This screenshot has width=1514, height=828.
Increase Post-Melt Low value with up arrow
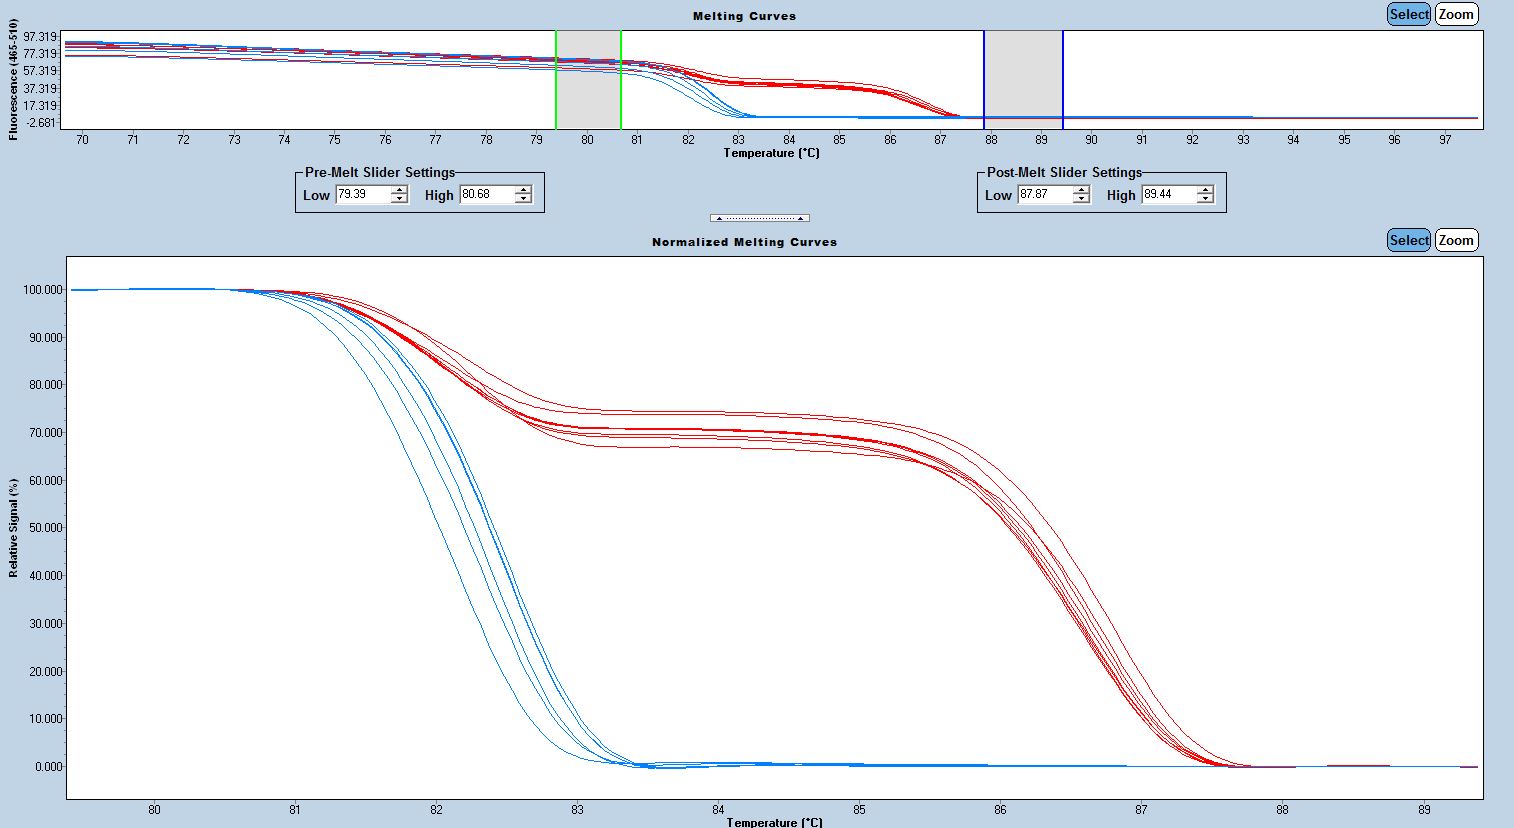[x=1081, y=190]
